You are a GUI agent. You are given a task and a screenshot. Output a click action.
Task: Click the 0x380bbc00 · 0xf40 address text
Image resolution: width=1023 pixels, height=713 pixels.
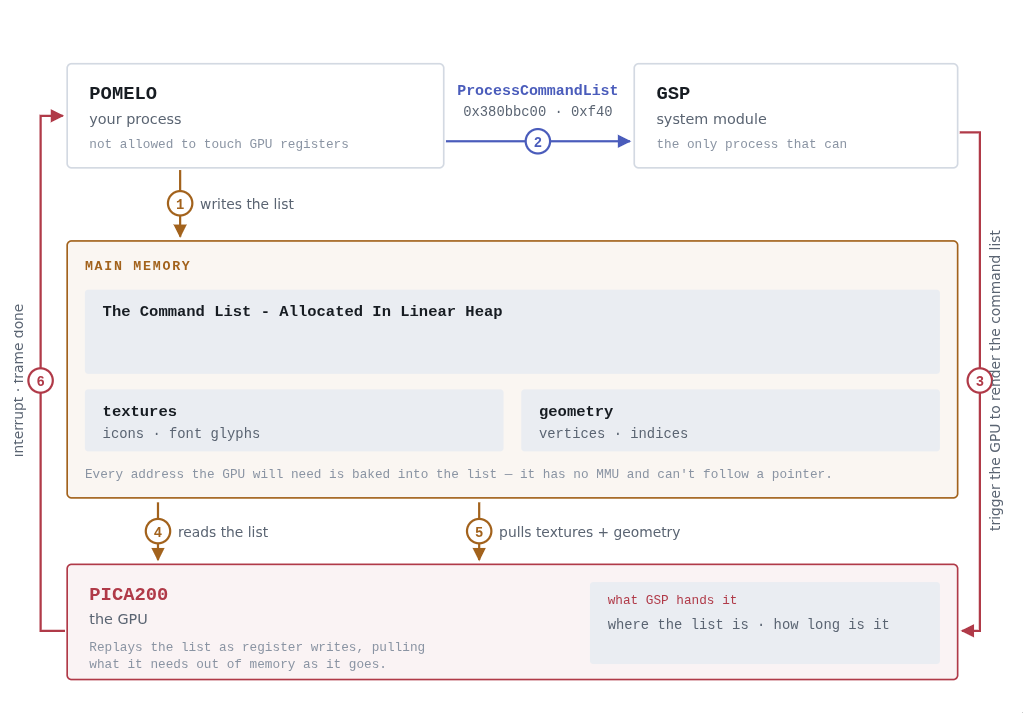click(x=538, y=112)
